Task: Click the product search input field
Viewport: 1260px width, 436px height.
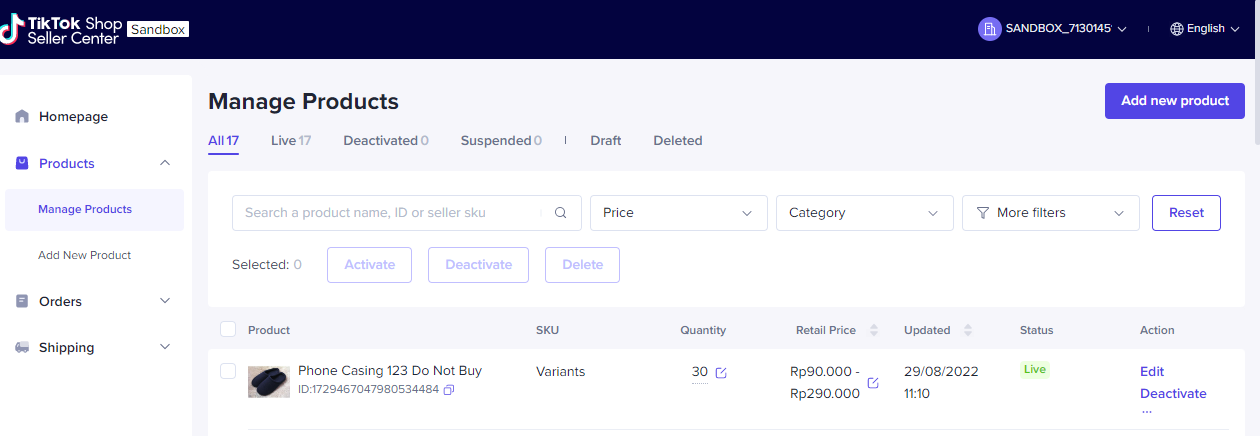Action: coord(390,213)
